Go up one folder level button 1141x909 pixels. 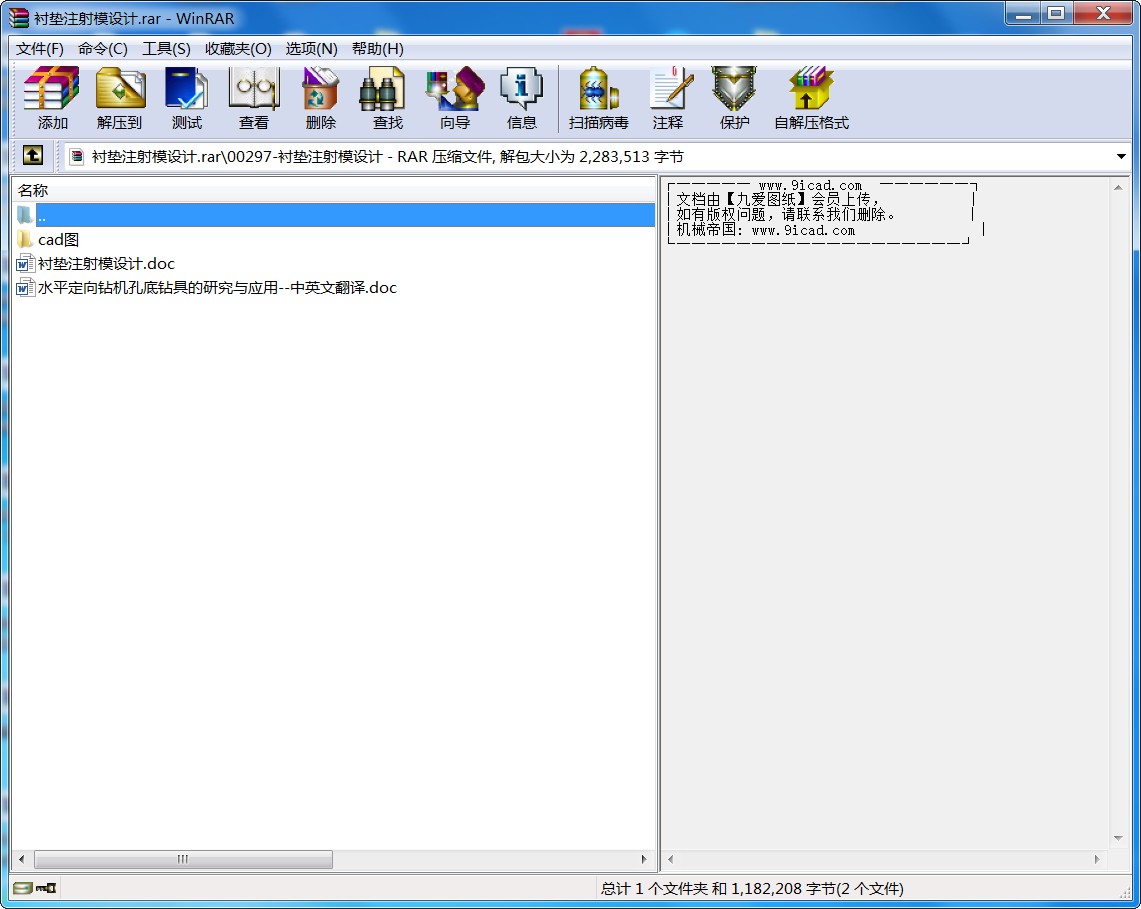coord(33,156)
